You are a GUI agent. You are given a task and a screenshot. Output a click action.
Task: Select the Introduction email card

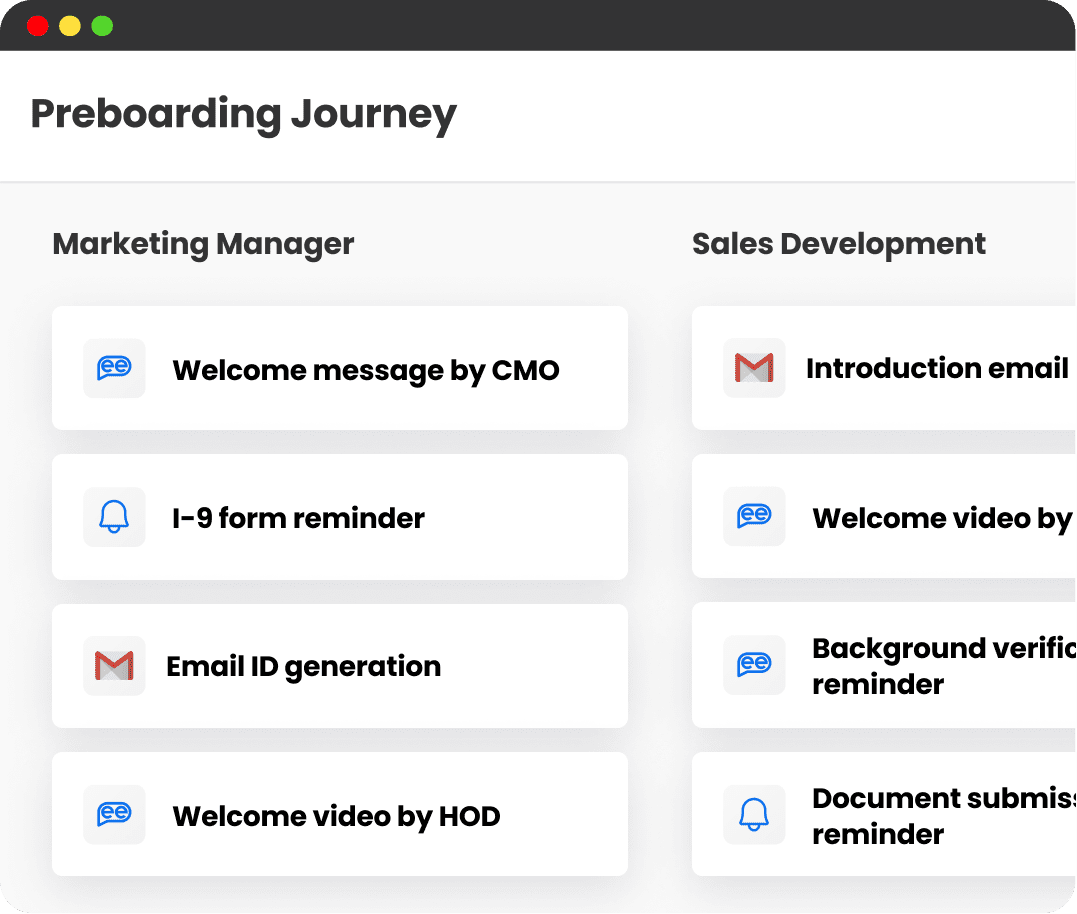click(884, 368)
